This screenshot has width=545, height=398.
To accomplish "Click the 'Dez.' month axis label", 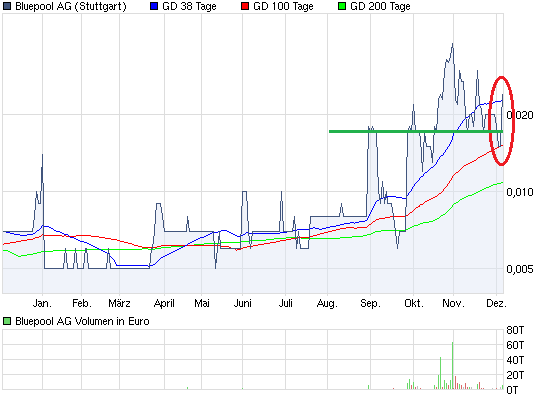I will point(496,303).
